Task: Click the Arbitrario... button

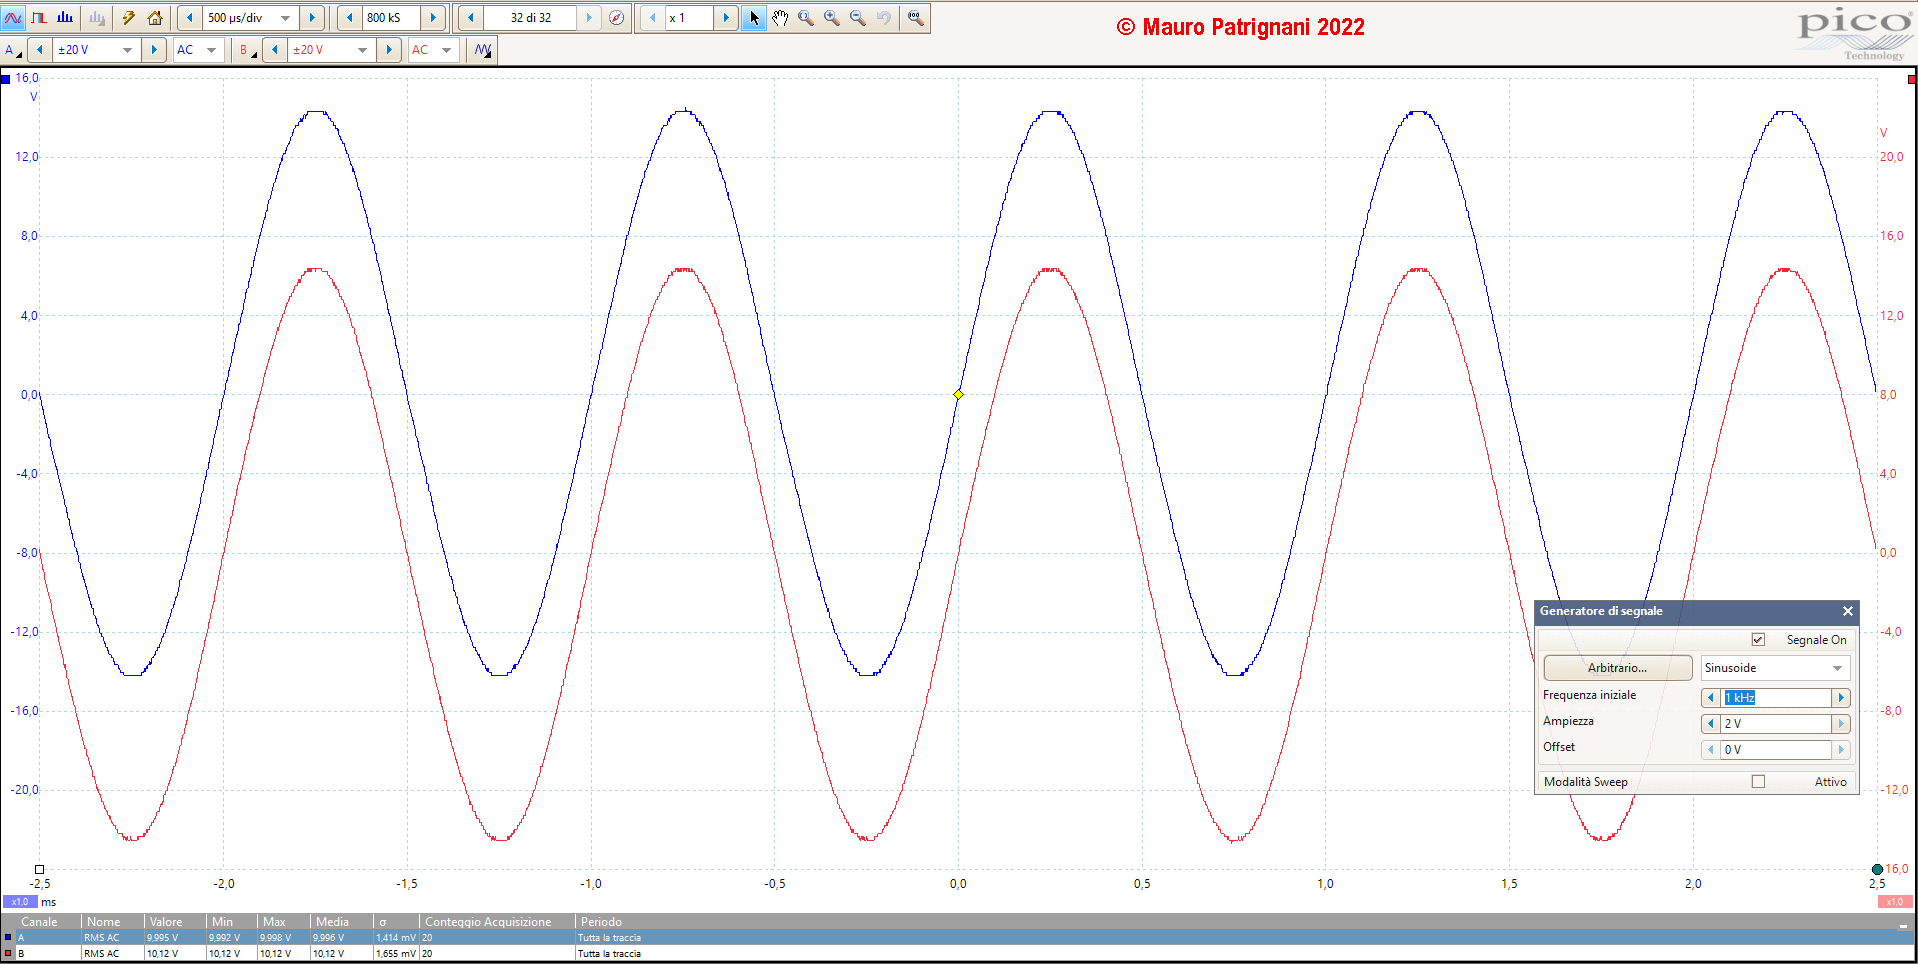Action: pos(1617,668)
